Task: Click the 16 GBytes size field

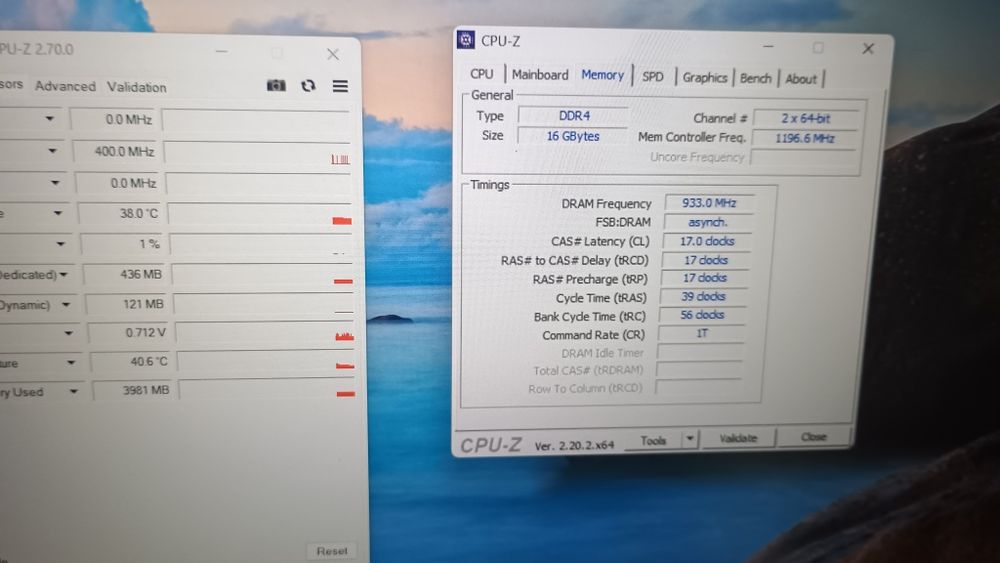Action: (x=573, y=136)
